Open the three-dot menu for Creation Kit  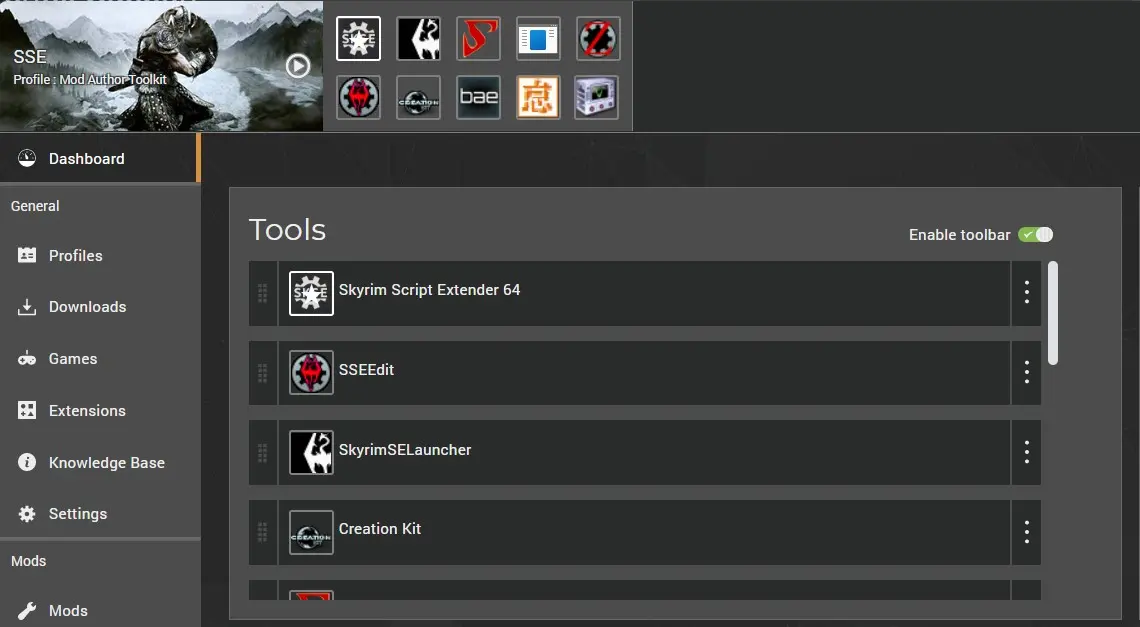pyautogui.click(x=1027, y=532)
